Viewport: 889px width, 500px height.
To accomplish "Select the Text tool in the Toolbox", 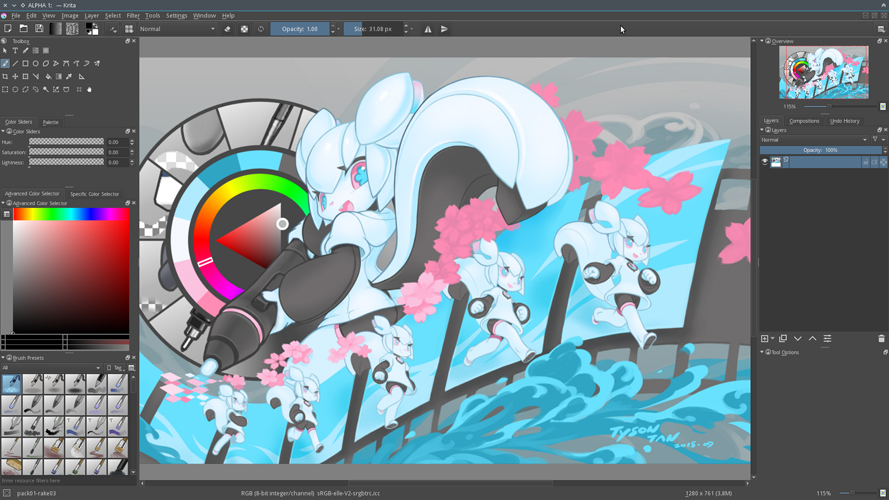I will coord(15,50).
